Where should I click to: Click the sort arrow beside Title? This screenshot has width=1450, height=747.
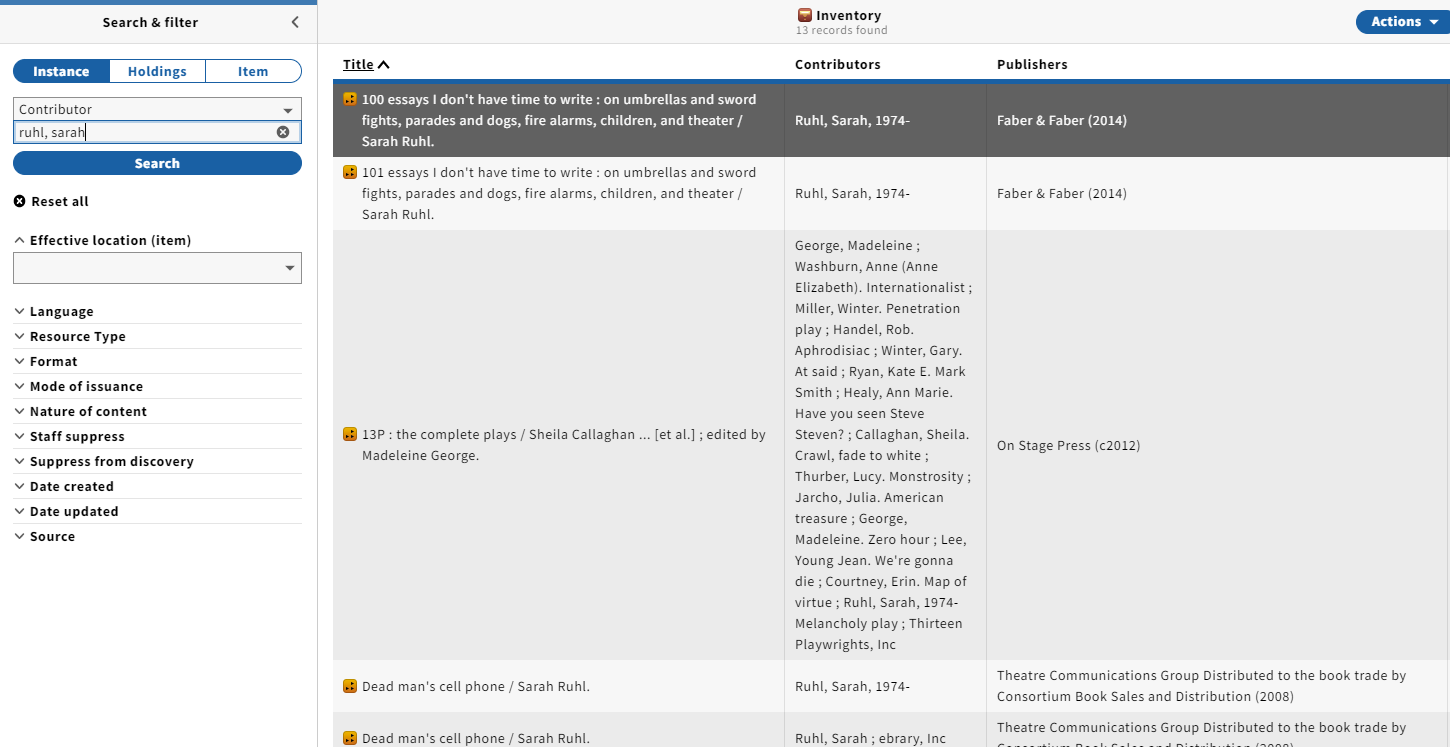[384, 65]
